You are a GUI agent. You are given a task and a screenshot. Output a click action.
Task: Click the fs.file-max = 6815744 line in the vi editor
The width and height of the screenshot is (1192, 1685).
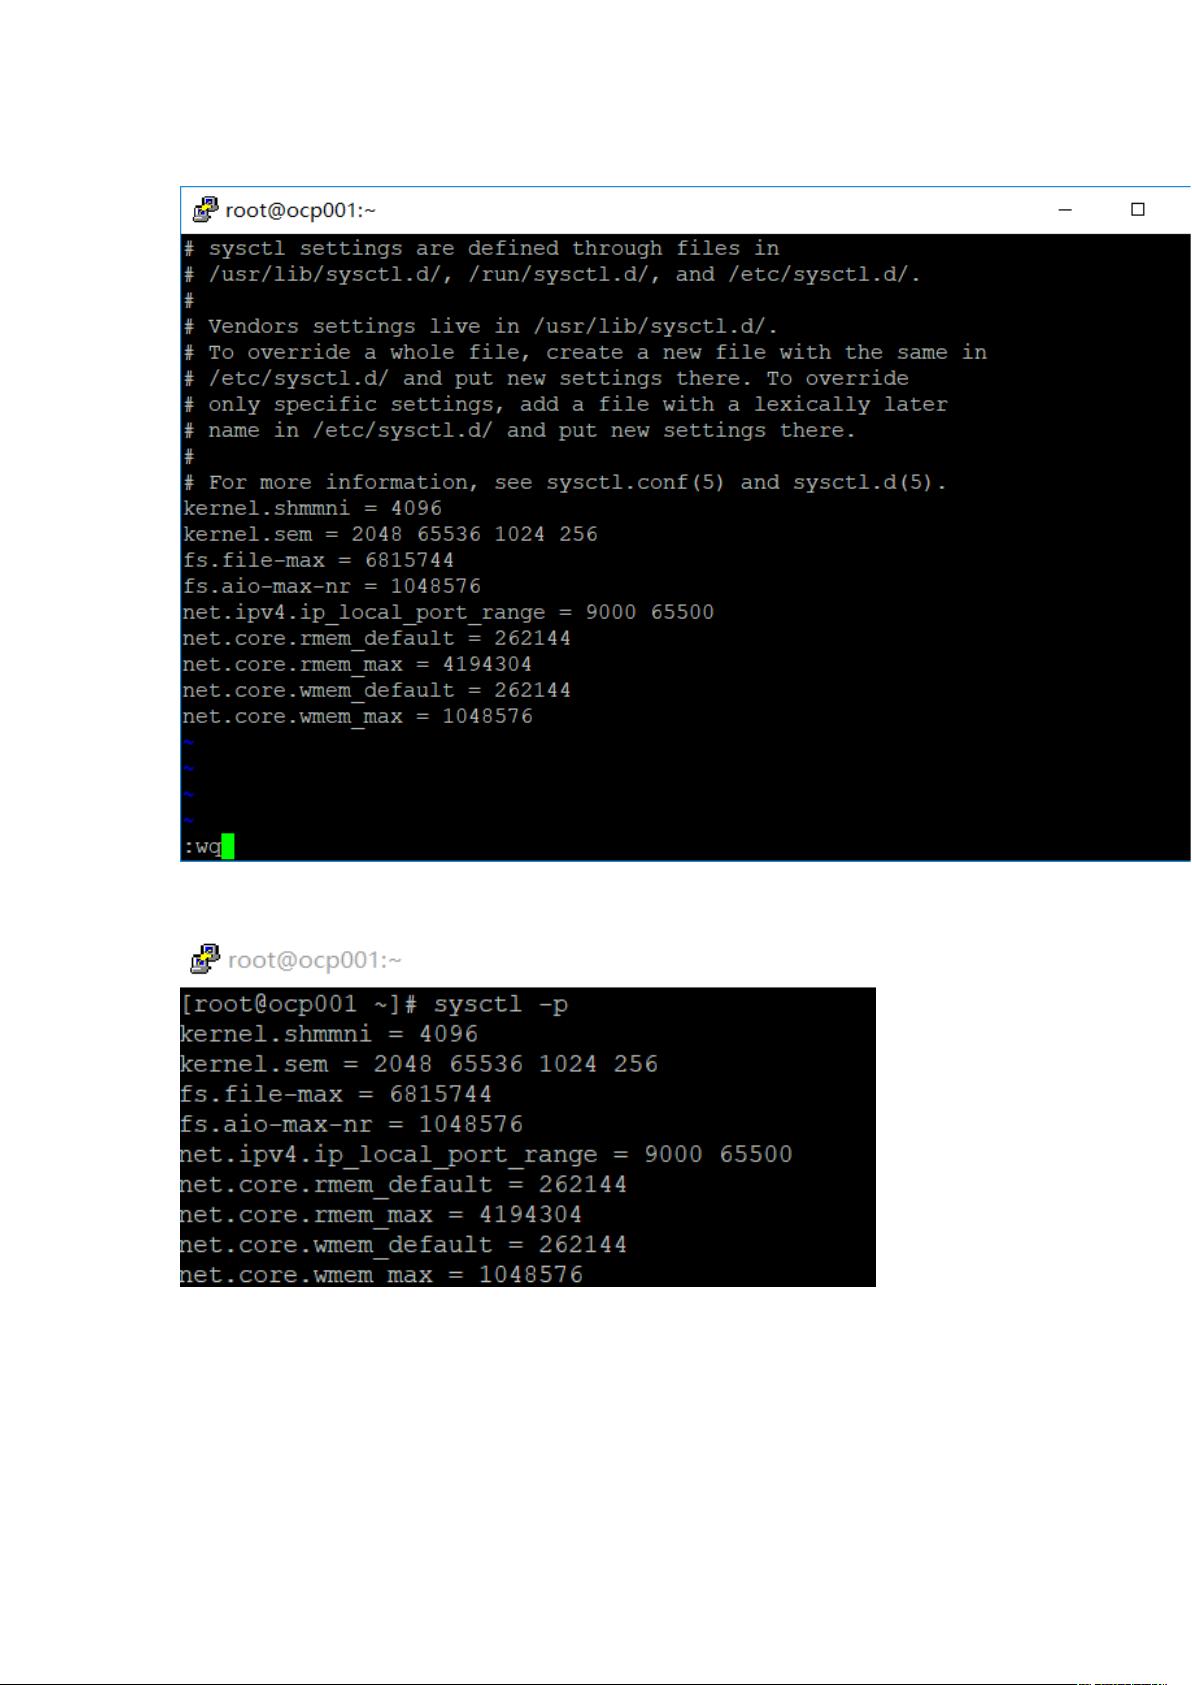coord(318,560)
